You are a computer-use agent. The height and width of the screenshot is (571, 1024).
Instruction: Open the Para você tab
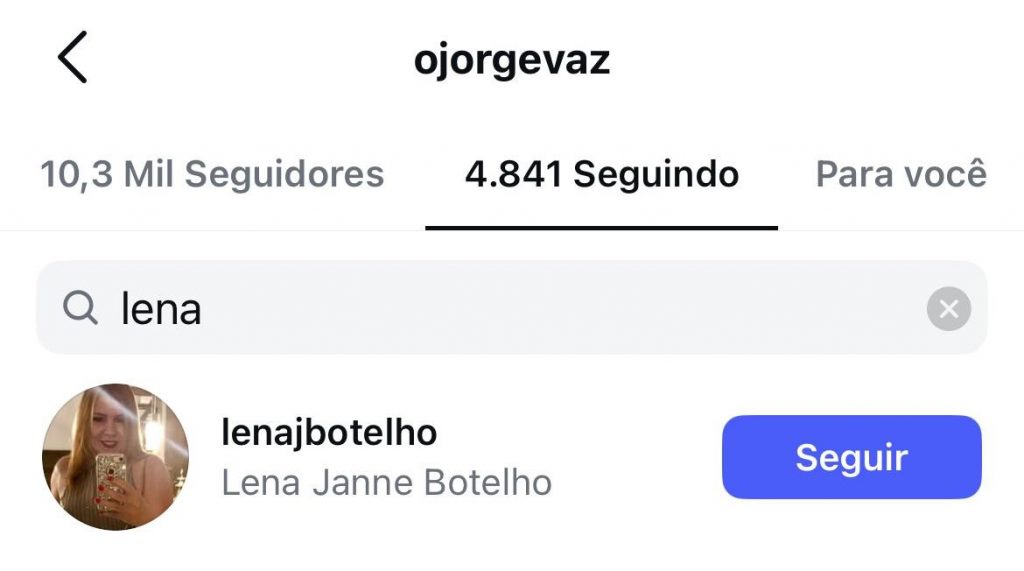tap(900, 174)
